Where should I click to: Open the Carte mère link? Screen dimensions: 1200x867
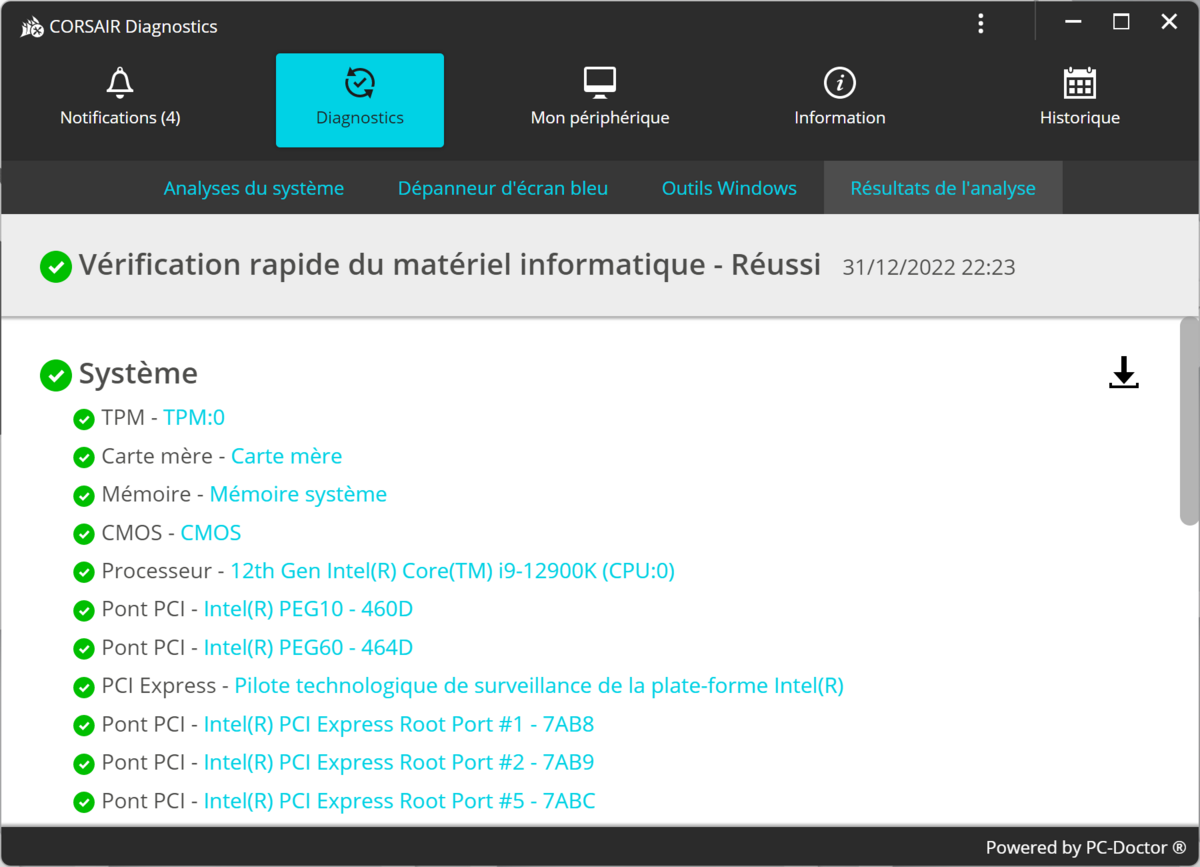[286, 456]
